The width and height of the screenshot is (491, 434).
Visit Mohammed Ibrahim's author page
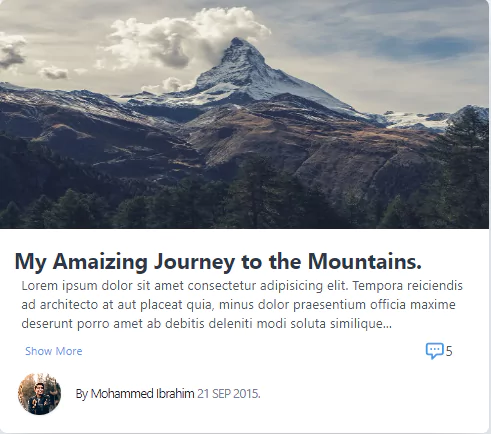pos(142,394)
